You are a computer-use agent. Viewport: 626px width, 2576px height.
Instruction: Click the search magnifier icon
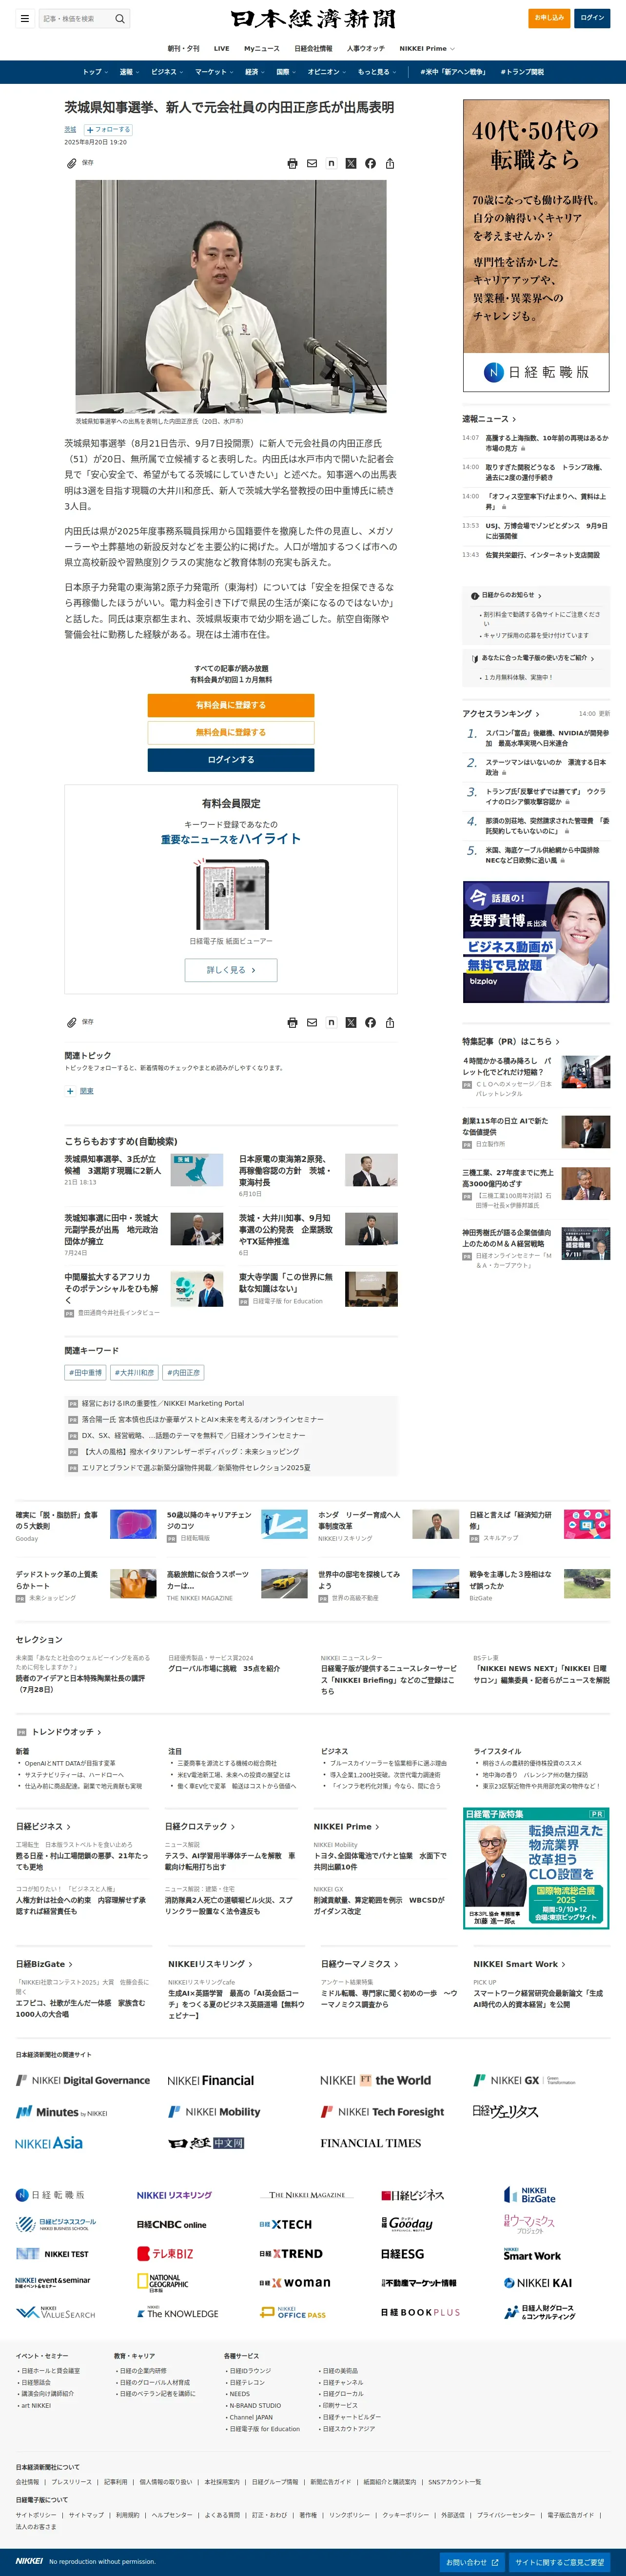(120, 18)
